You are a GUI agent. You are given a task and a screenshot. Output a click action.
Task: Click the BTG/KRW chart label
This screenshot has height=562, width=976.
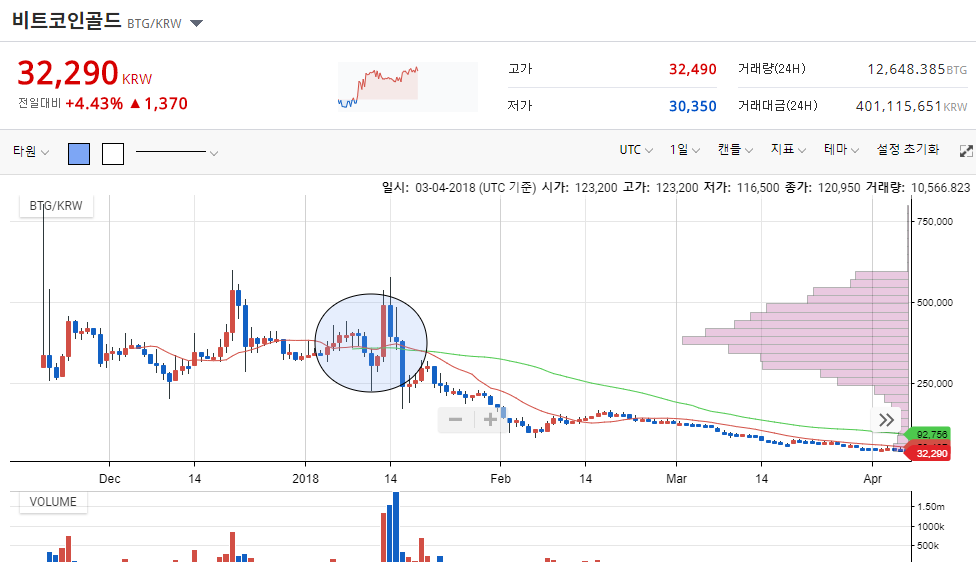56,205
